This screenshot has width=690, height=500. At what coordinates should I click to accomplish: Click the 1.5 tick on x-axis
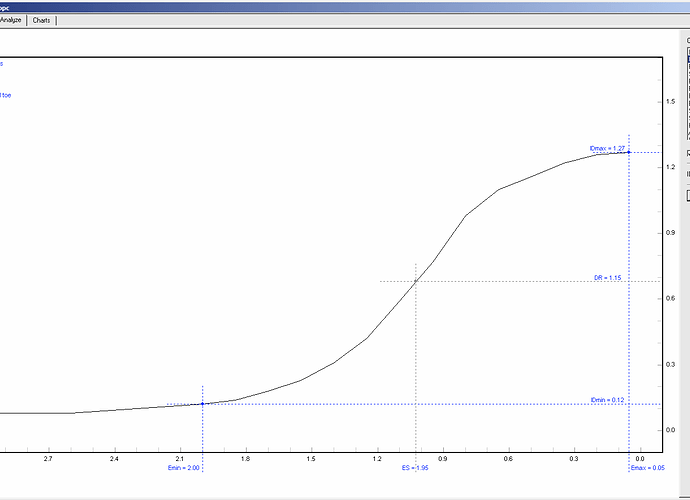[311, 458]
